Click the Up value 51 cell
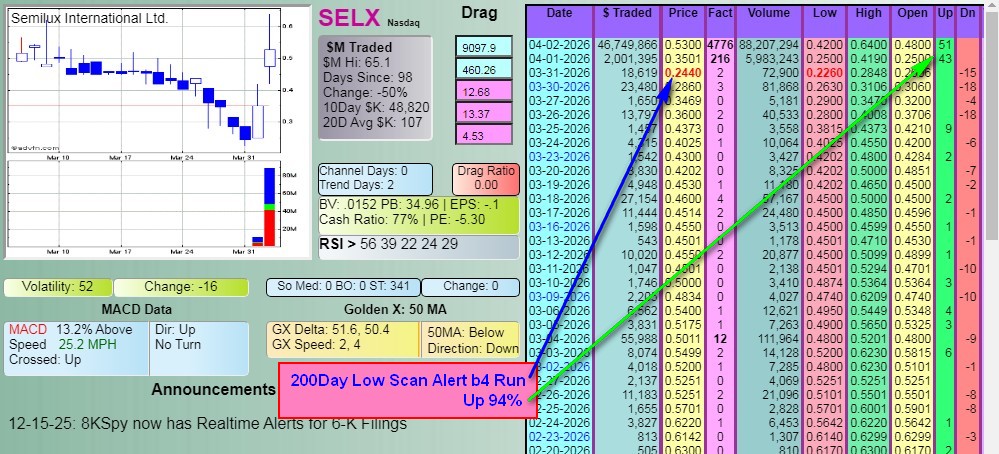This screenshot has height=454, width=999. pos(945,45)
